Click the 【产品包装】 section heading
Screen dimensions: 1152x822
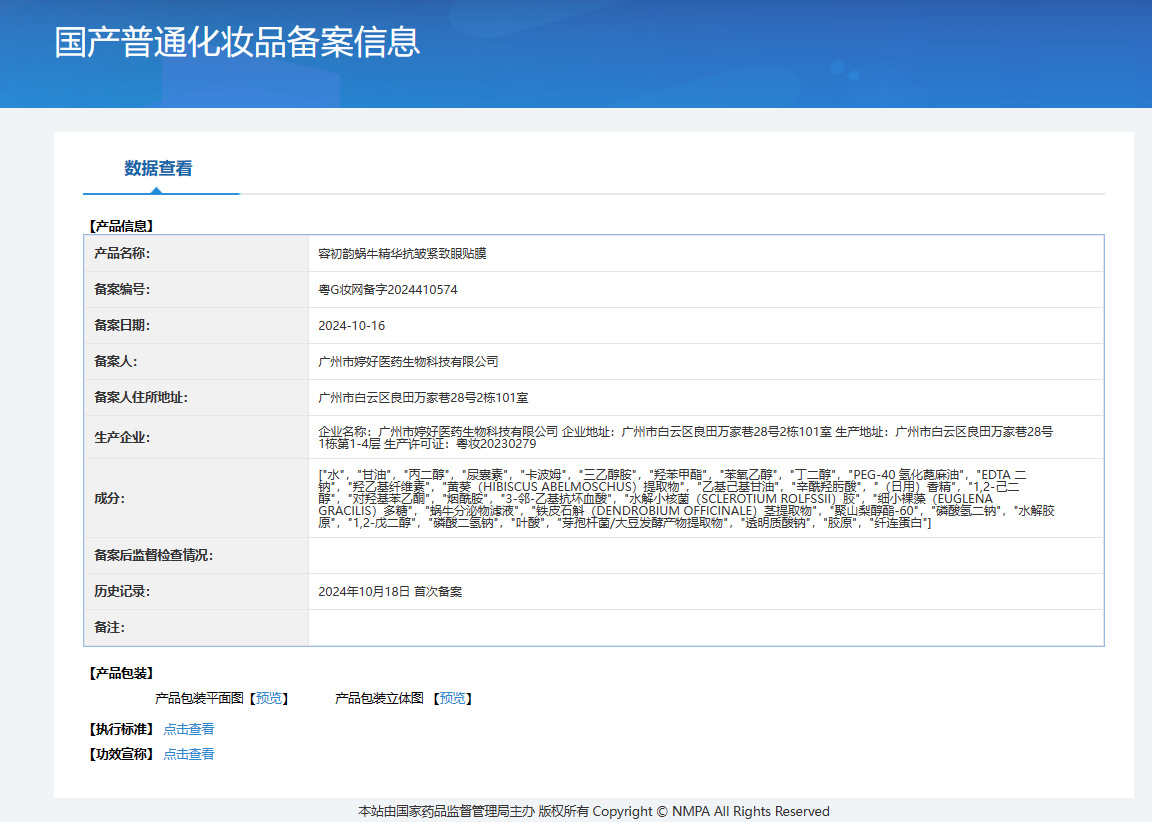coord(120,673)
